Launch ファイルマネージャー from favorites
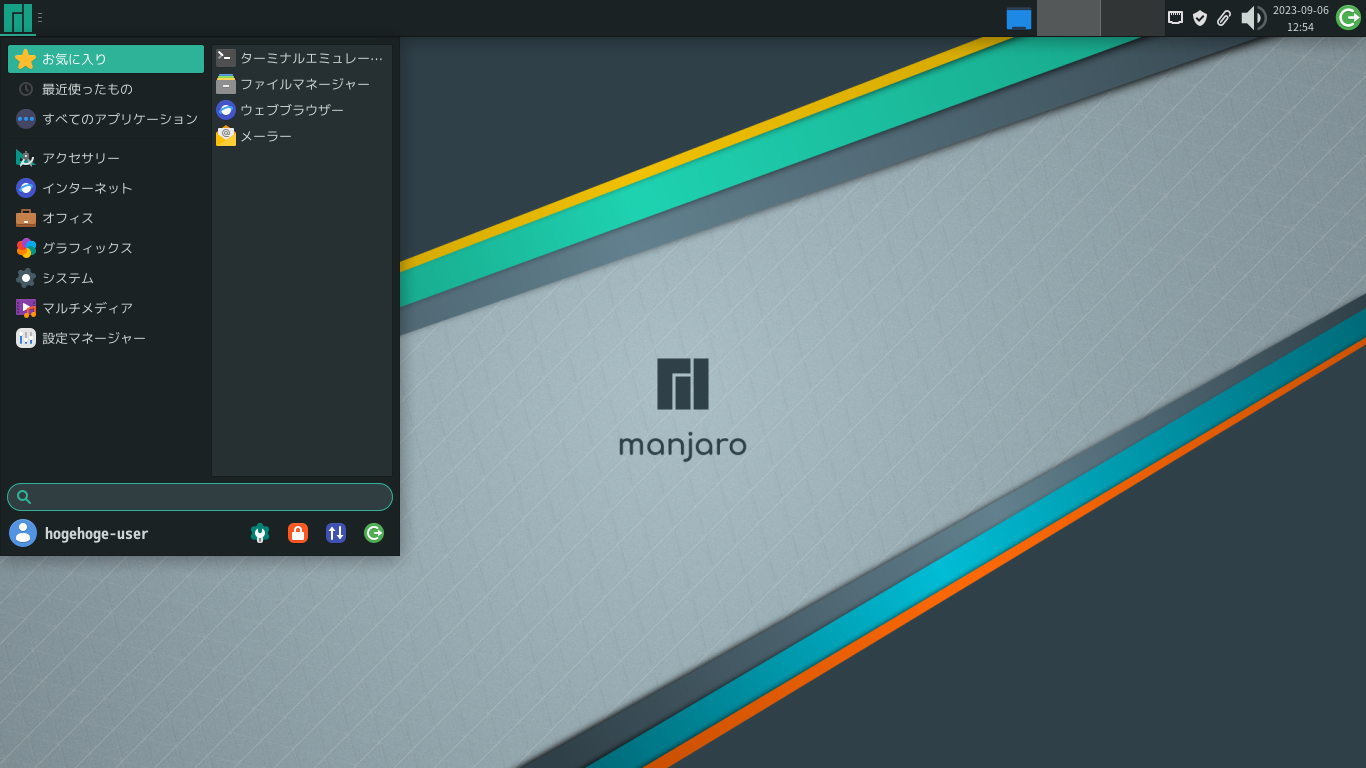1366x768 pixels. 301,84
